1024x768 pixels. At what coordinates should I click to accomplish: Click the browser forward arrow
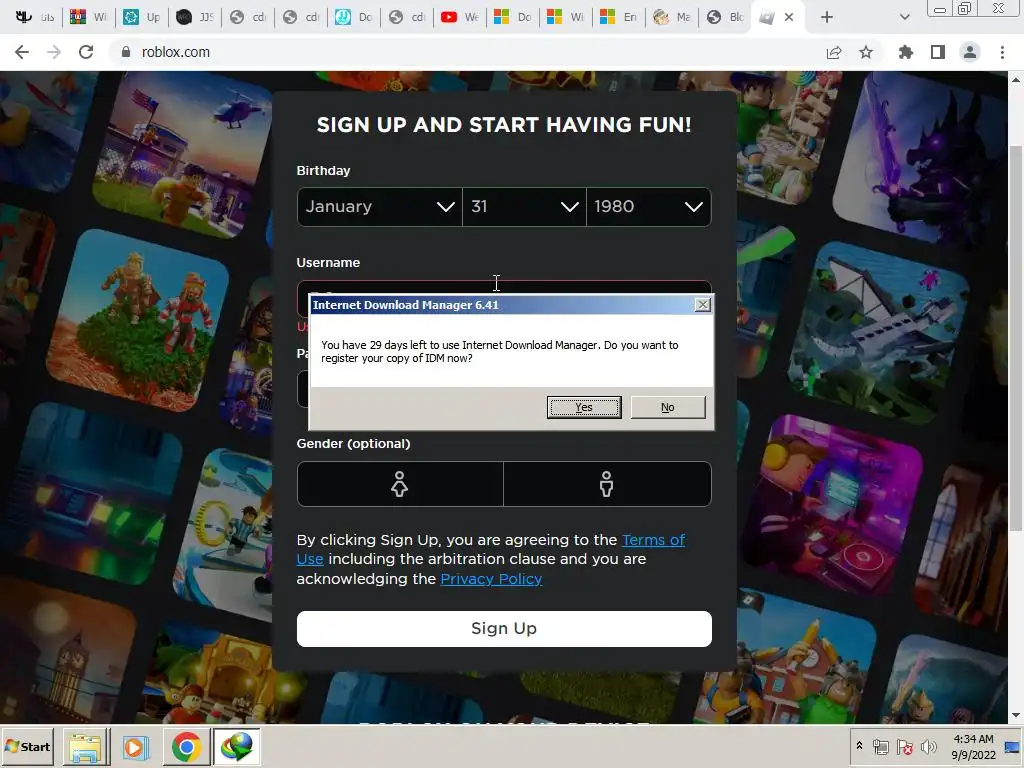click(x=54, y=52)
